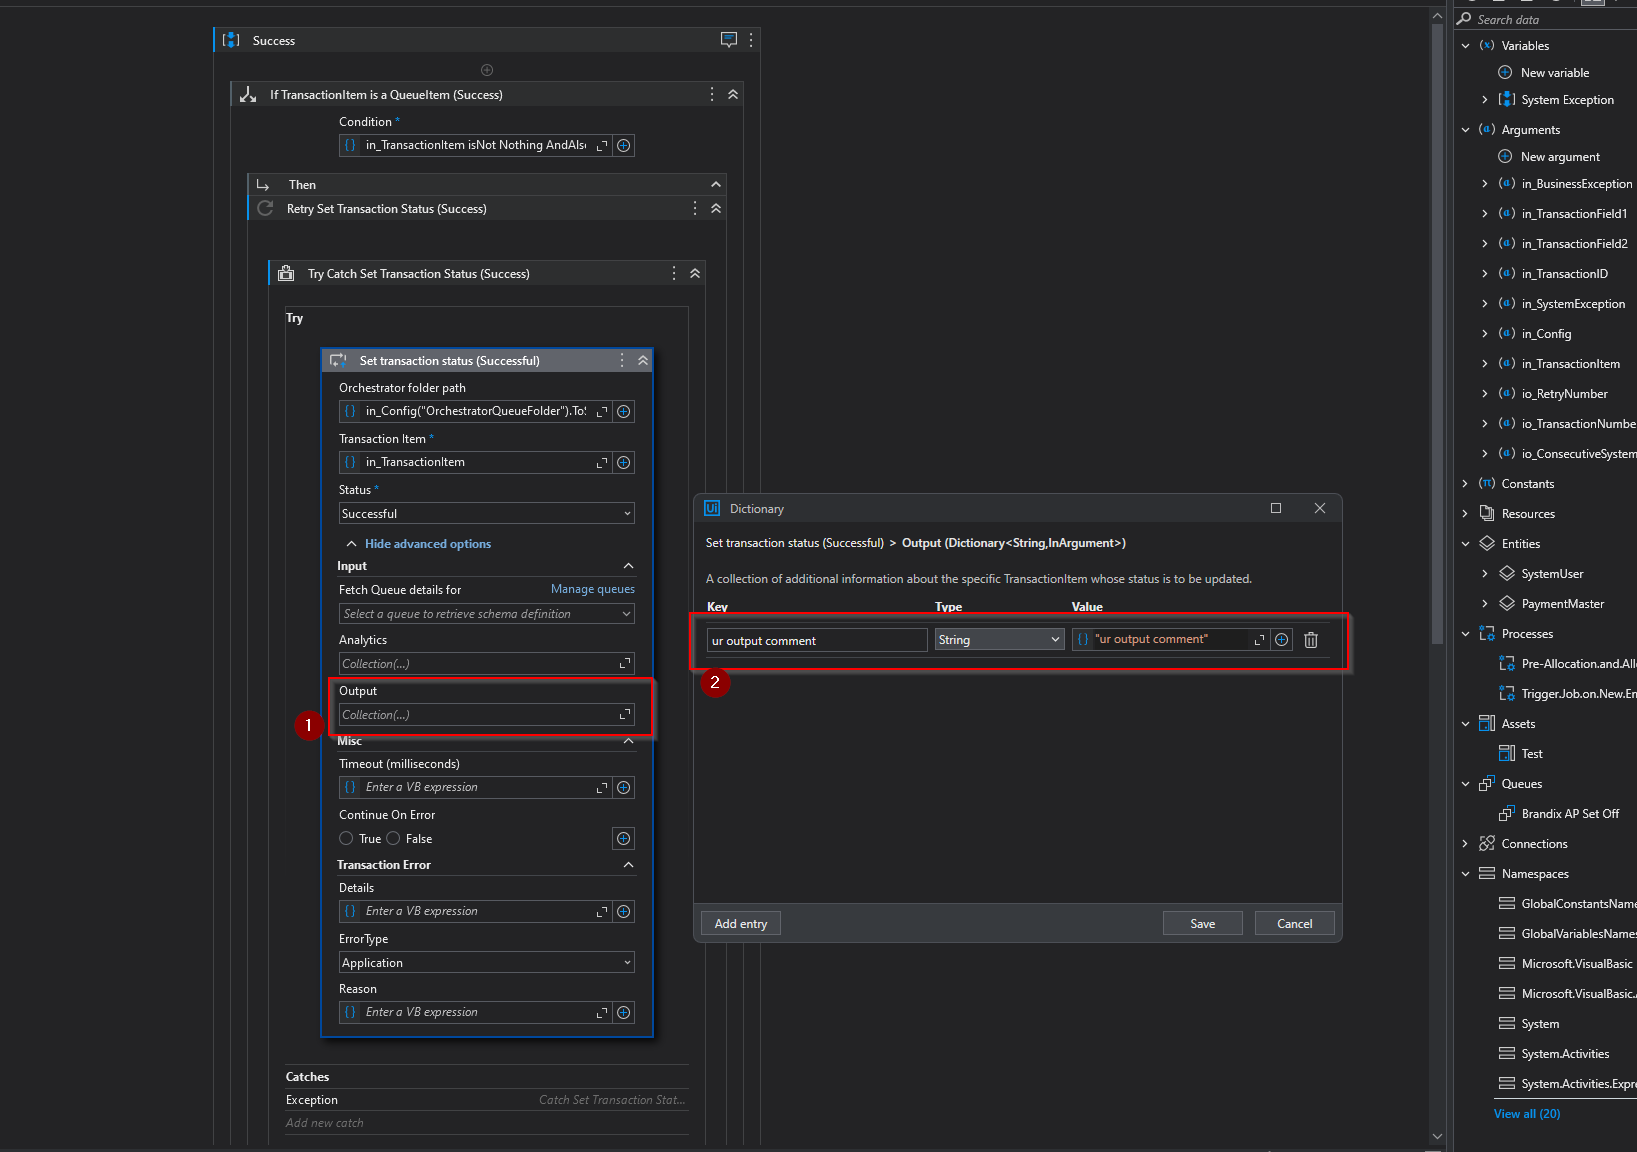Delete the dictionary entry with the trash icon
Image resolution: width=1637 pixels, height=1152 pixels.
click(x=1311, y=640)
